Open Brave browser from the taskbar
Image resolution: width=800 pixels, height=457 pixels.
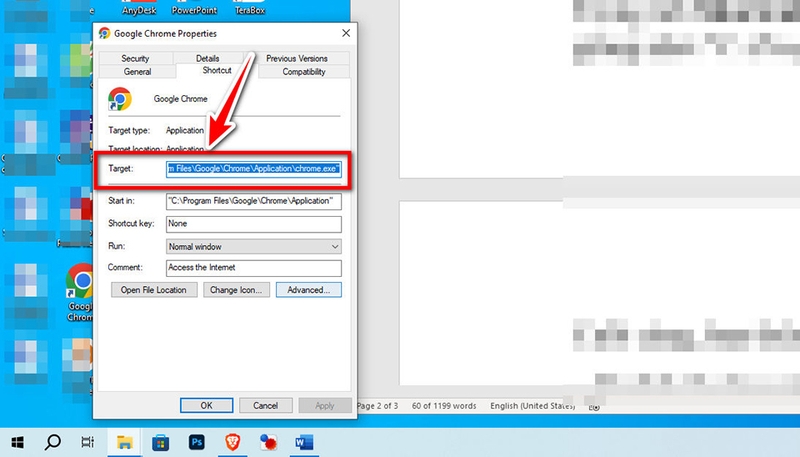pyautogui.click(x=233, y=442)
